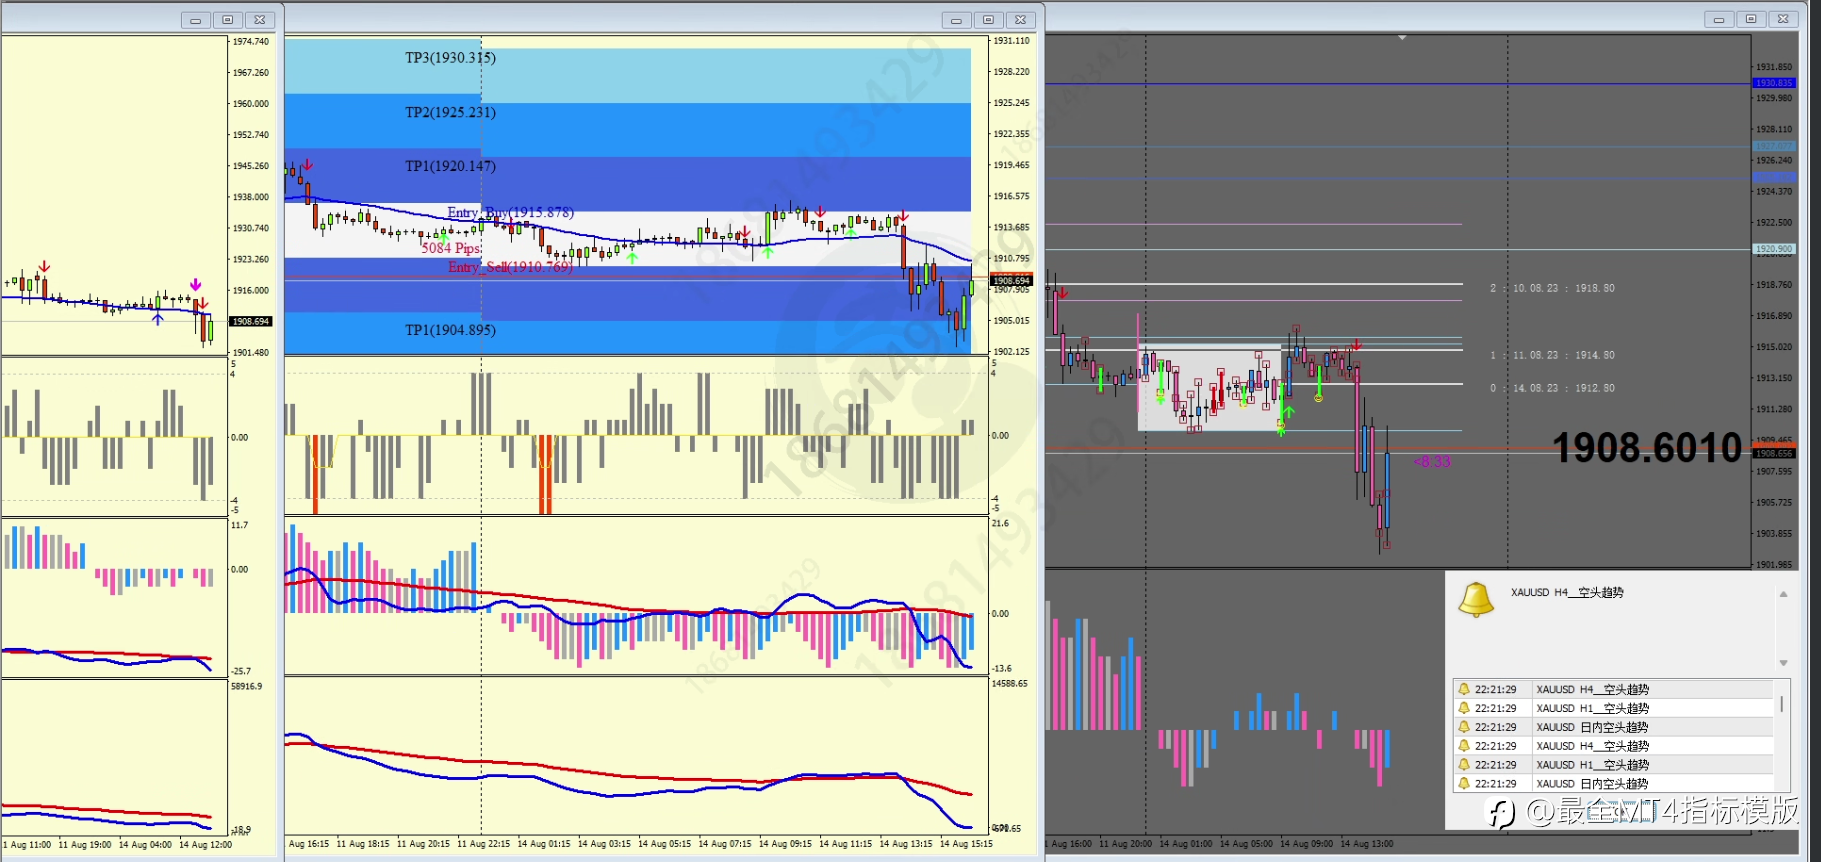Select Entry_Buy(1915.878) label
The width and height of the screenshot is (1821, 862).
pos(510,212)
